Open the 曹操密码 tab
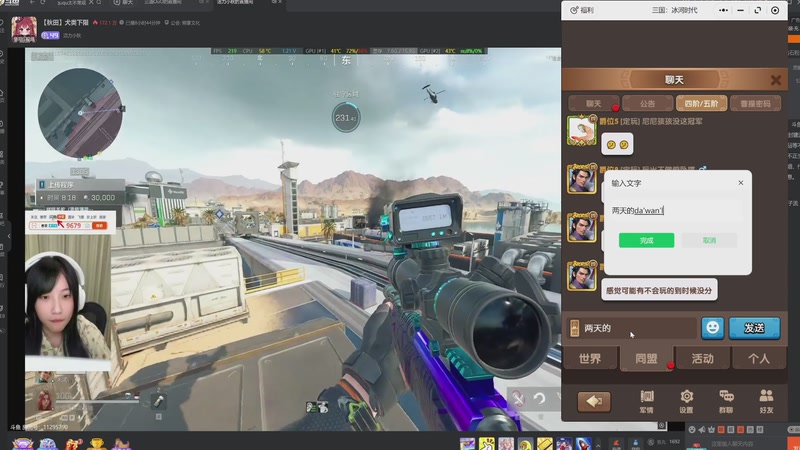800x450 pixels. tap(756, 104)
